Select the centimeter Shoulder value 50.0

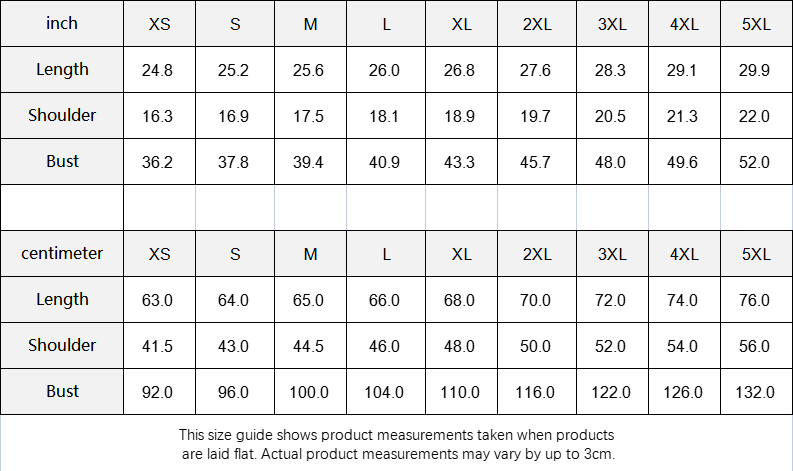pos(535,346)
